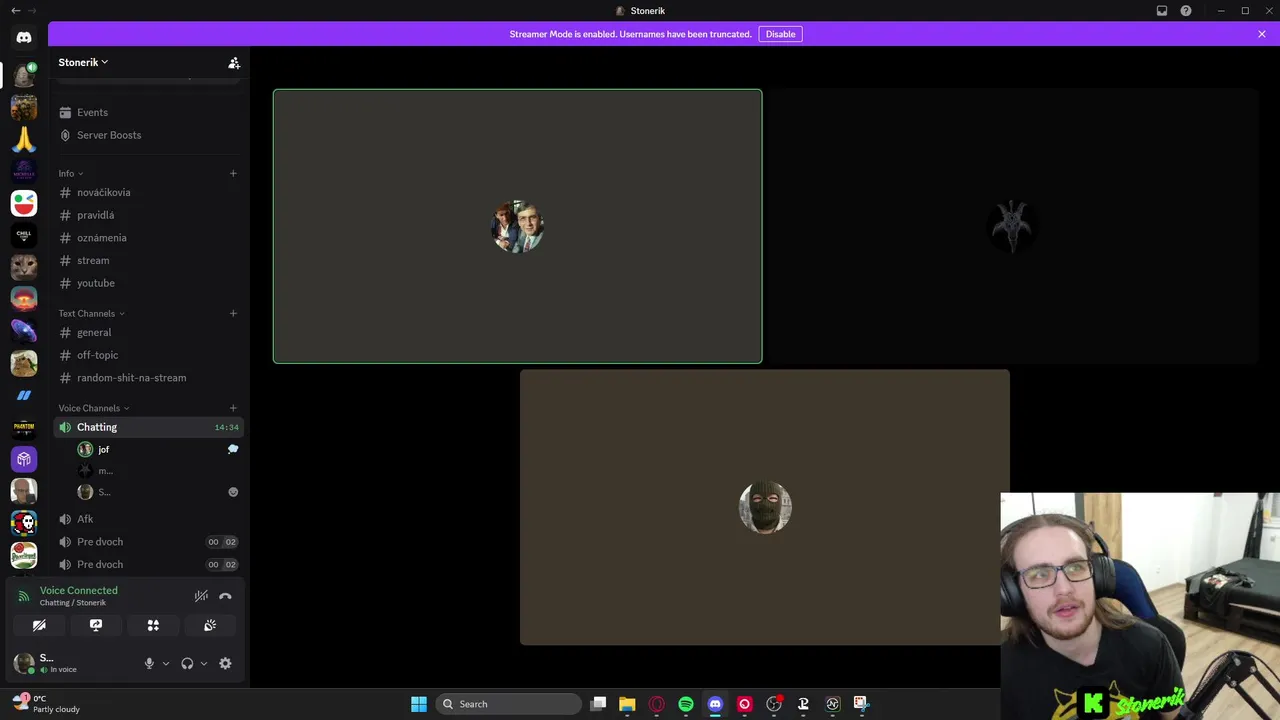Screen dimensions: 1280x720
Task: Add channel to Text Channels category
Action: [233, 313]
